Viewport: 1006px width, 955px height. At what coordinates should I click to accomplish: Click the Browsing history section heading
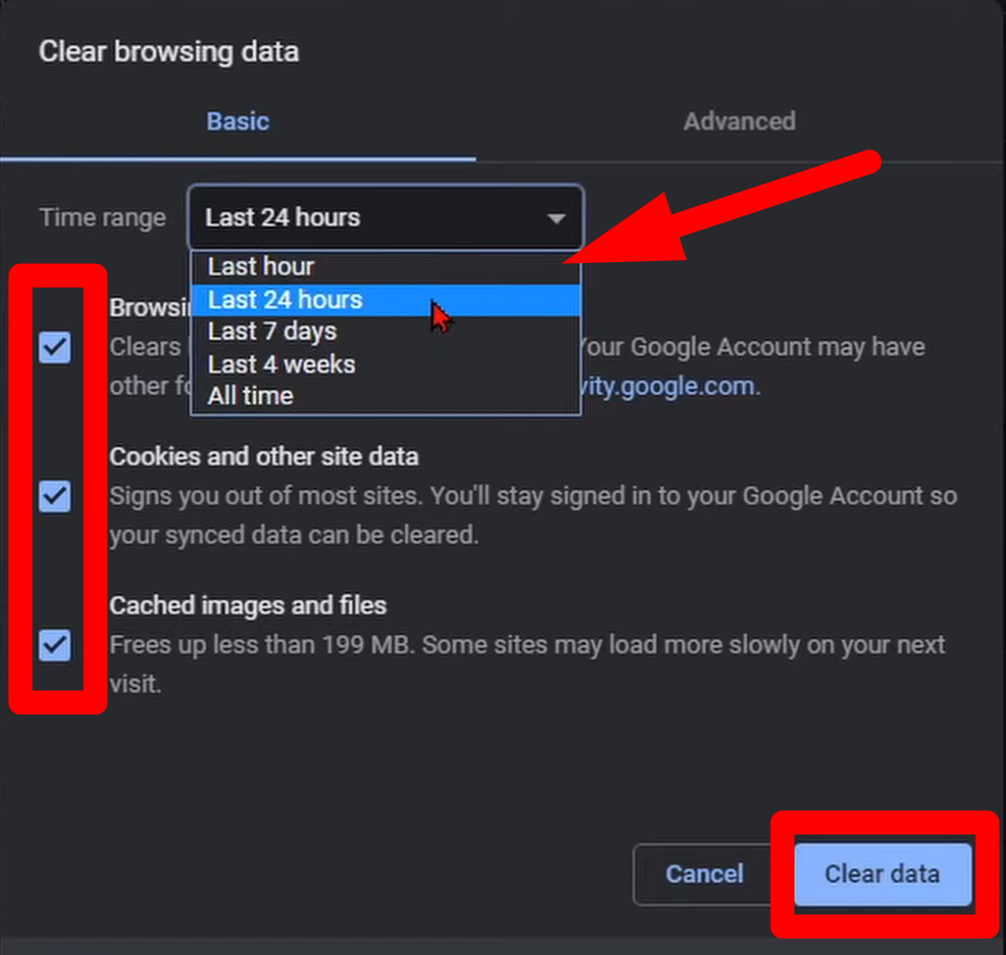150,307
